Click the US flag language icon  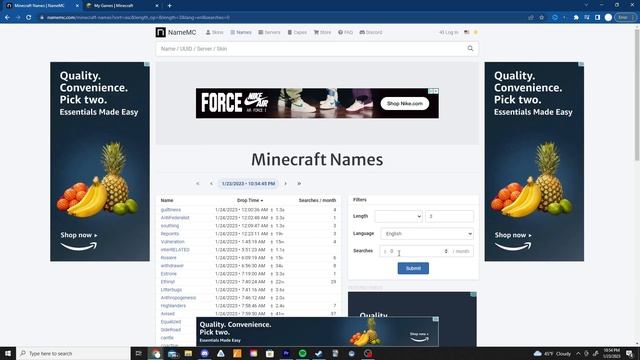pyautogui.click(x=467, y=32)
